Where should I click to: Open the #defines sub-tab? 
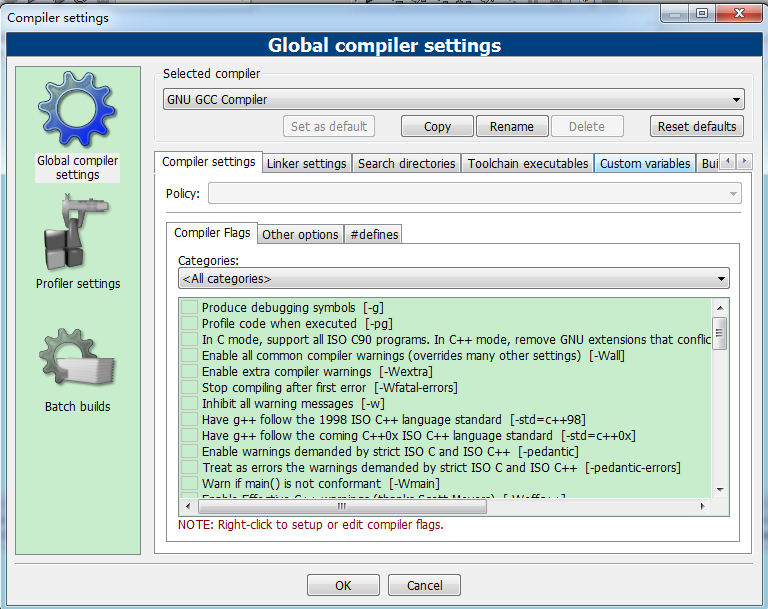click(x=374, y=235)
